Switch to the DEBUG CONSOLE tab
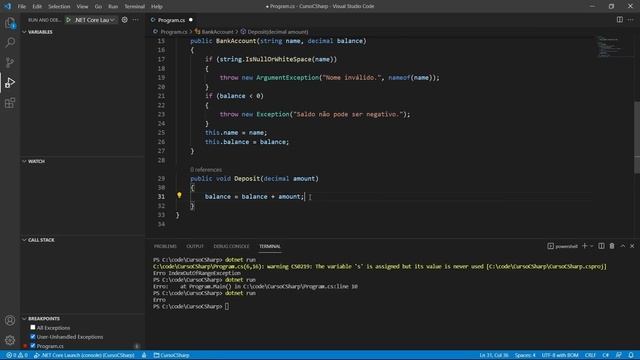 point(231,246)
